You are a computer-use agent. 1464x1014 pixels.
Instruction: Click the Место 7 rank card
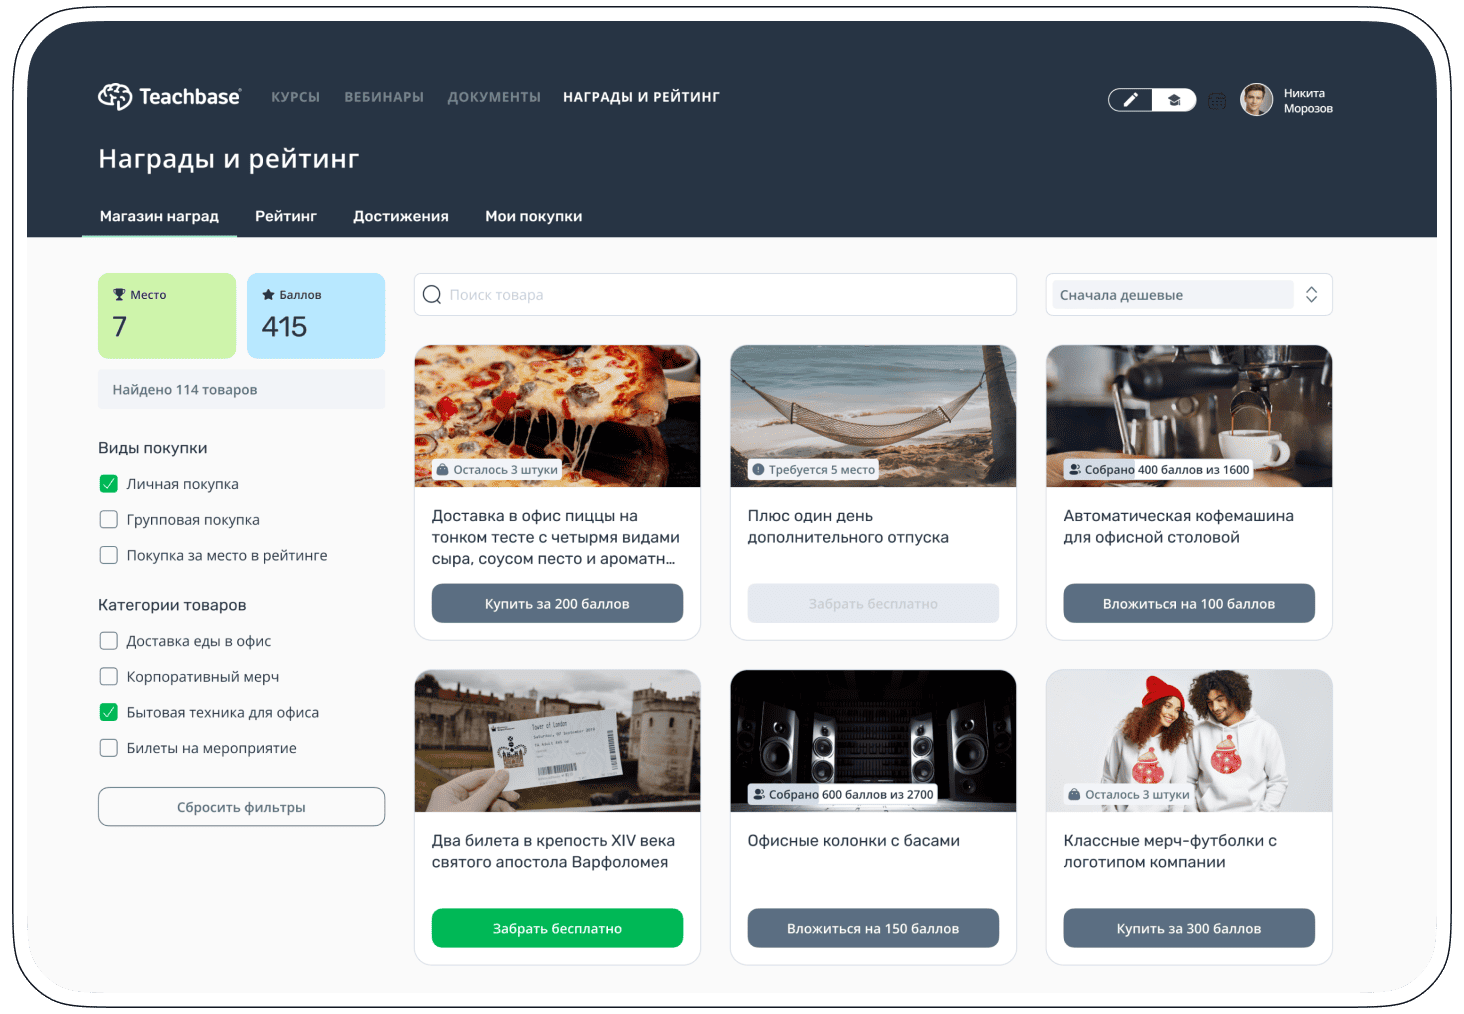click(x=167, y=316)
